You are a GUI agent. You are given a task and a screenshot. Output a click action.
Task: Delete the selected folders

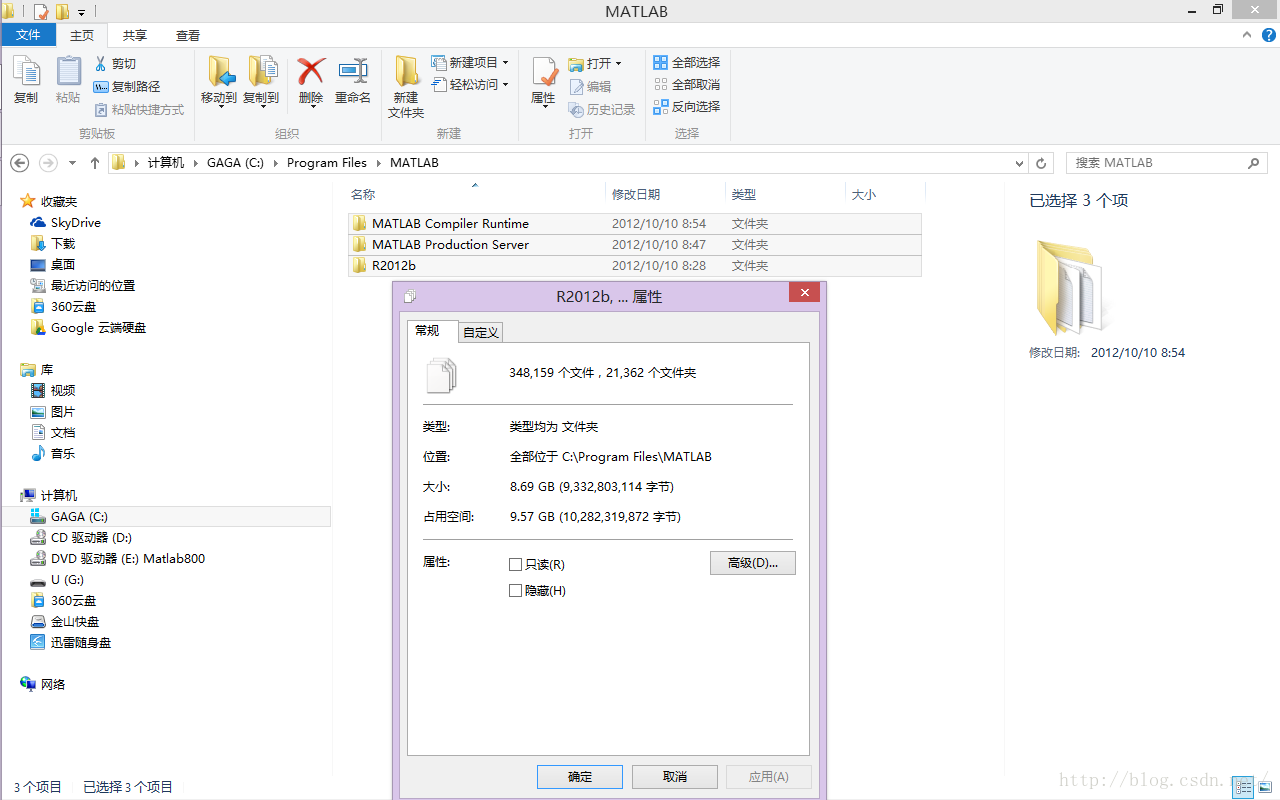pos(310,80)
